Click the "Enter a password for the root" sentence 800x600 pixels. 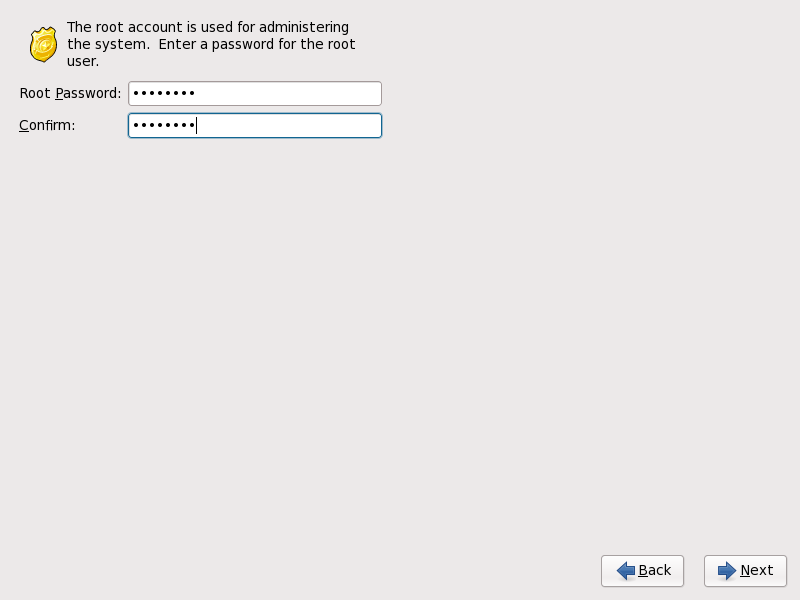point(257,44)
